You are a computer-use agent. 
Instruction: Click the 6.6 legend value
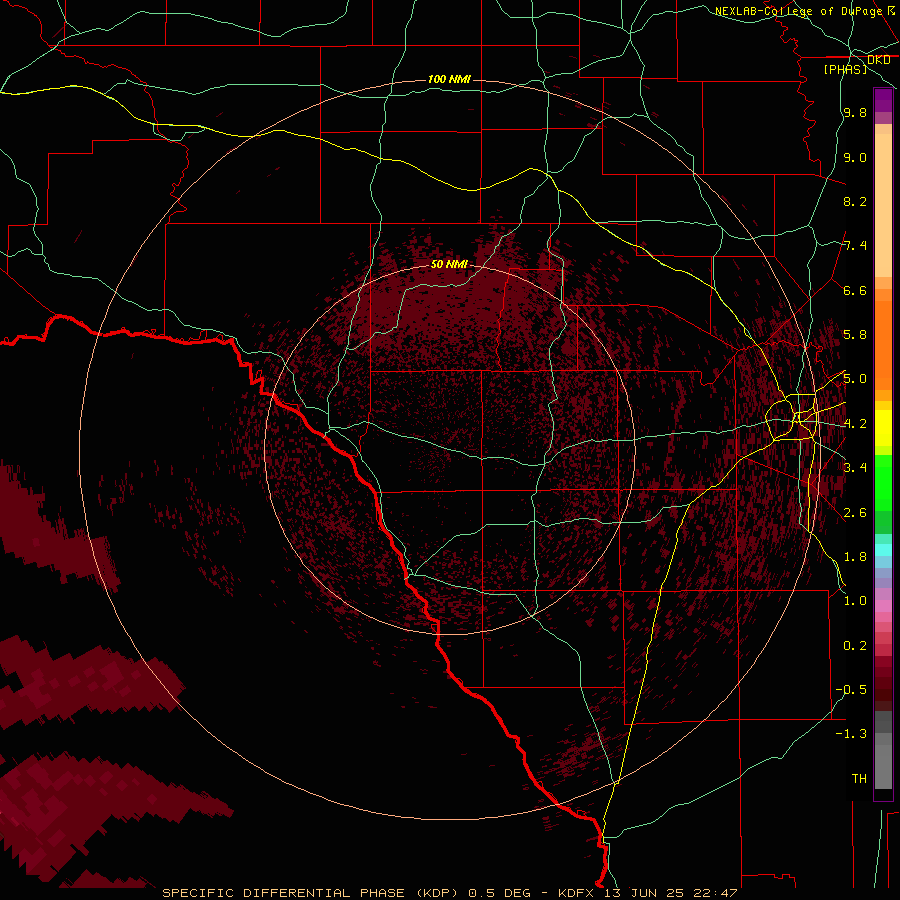pyautogui.click(x=855, y=290)
